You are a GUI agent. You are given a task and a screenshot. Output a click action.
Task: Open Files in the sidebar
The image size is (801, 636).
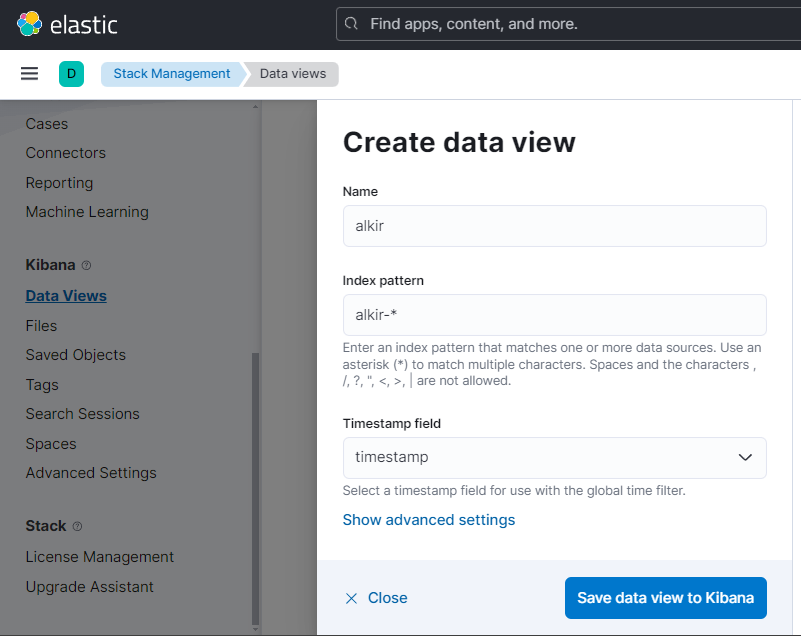pyautogui.click(x=41, y=326)
